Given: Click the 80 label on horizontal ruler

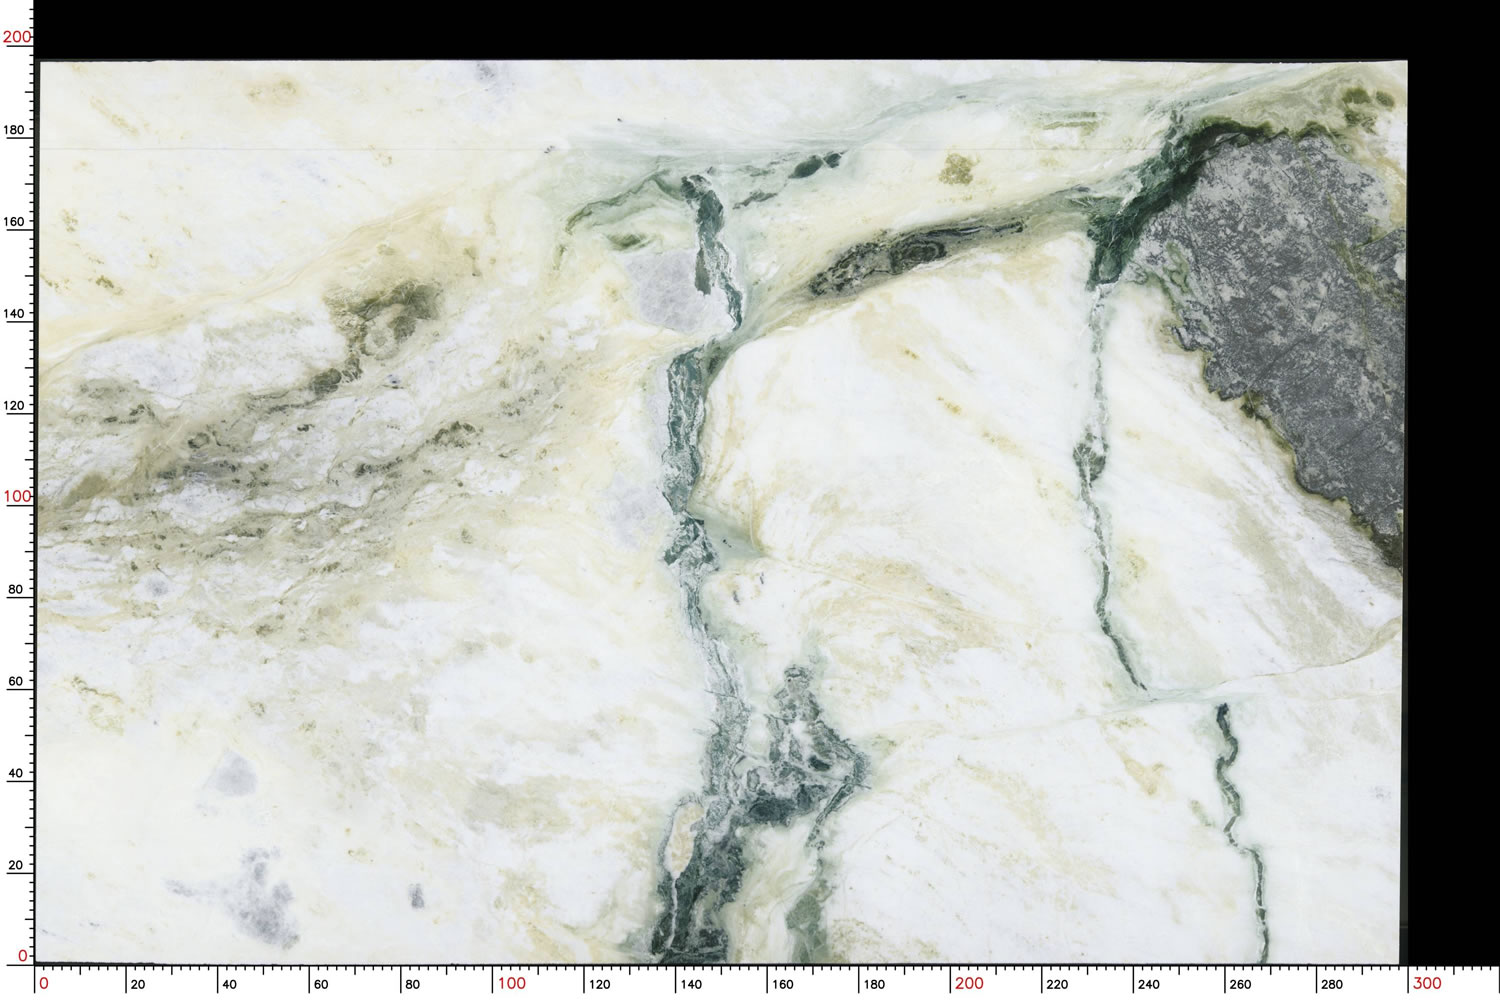Looking at the screenshot, I should 413,985.
